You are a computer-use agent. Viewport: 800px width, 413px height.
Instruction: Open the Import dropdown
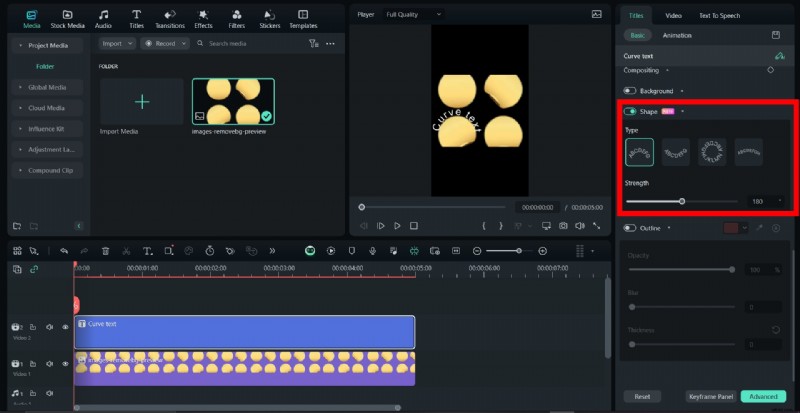pos(117,44)
